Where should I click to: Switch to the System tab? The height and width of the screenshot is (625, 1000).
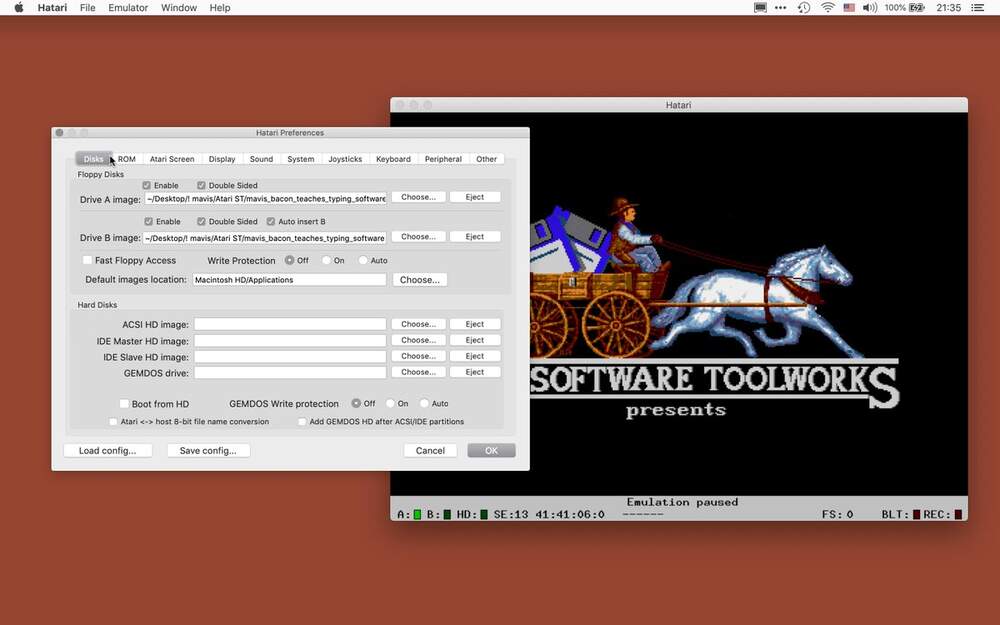(301, 159)
